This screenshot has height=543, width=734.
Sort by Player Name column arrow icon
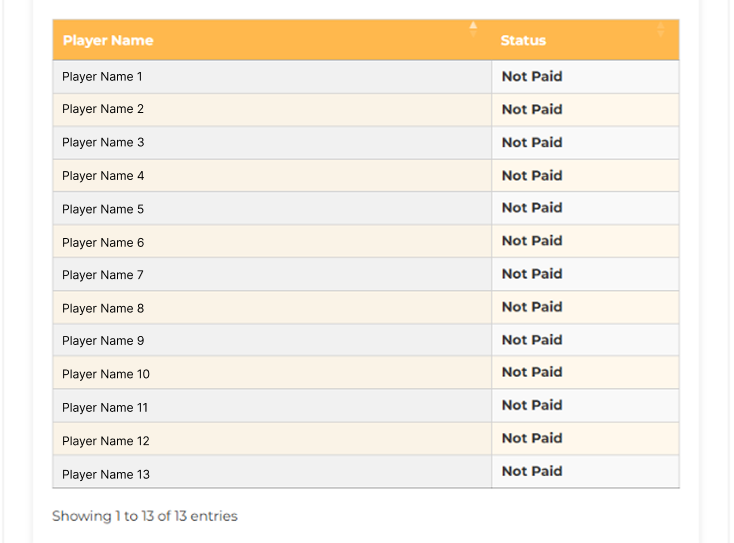[x=473, y=29]
